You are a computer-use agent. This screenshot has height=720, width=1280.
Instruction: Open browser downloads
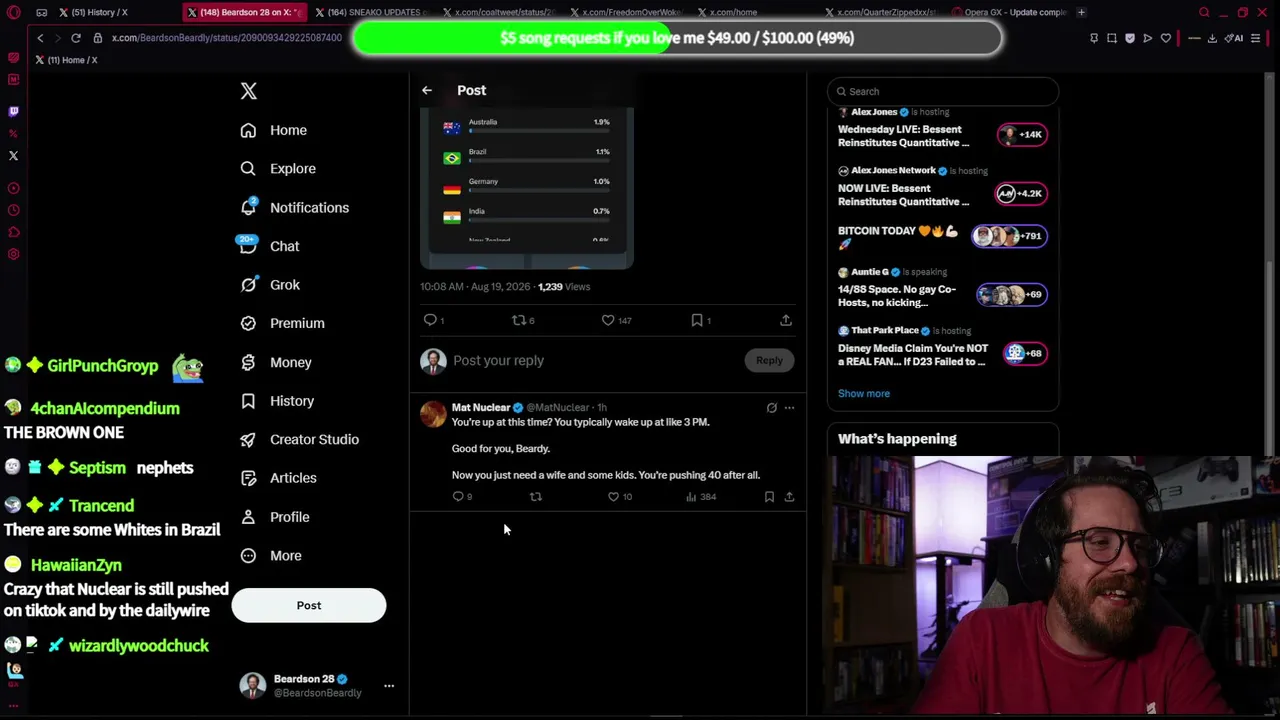pyautogui.click(x=1212, y=38)
